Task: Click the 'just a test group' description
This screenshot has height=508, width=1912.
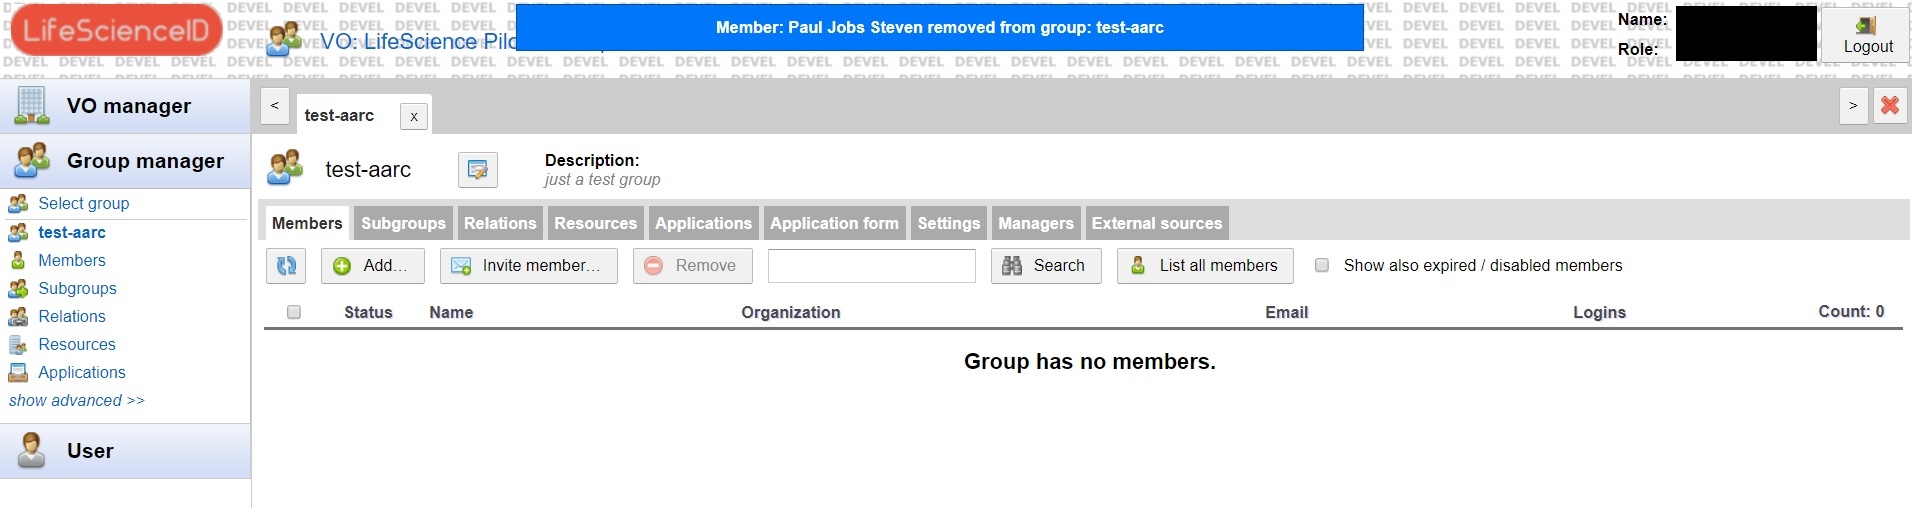Action: tap(602, 180)
